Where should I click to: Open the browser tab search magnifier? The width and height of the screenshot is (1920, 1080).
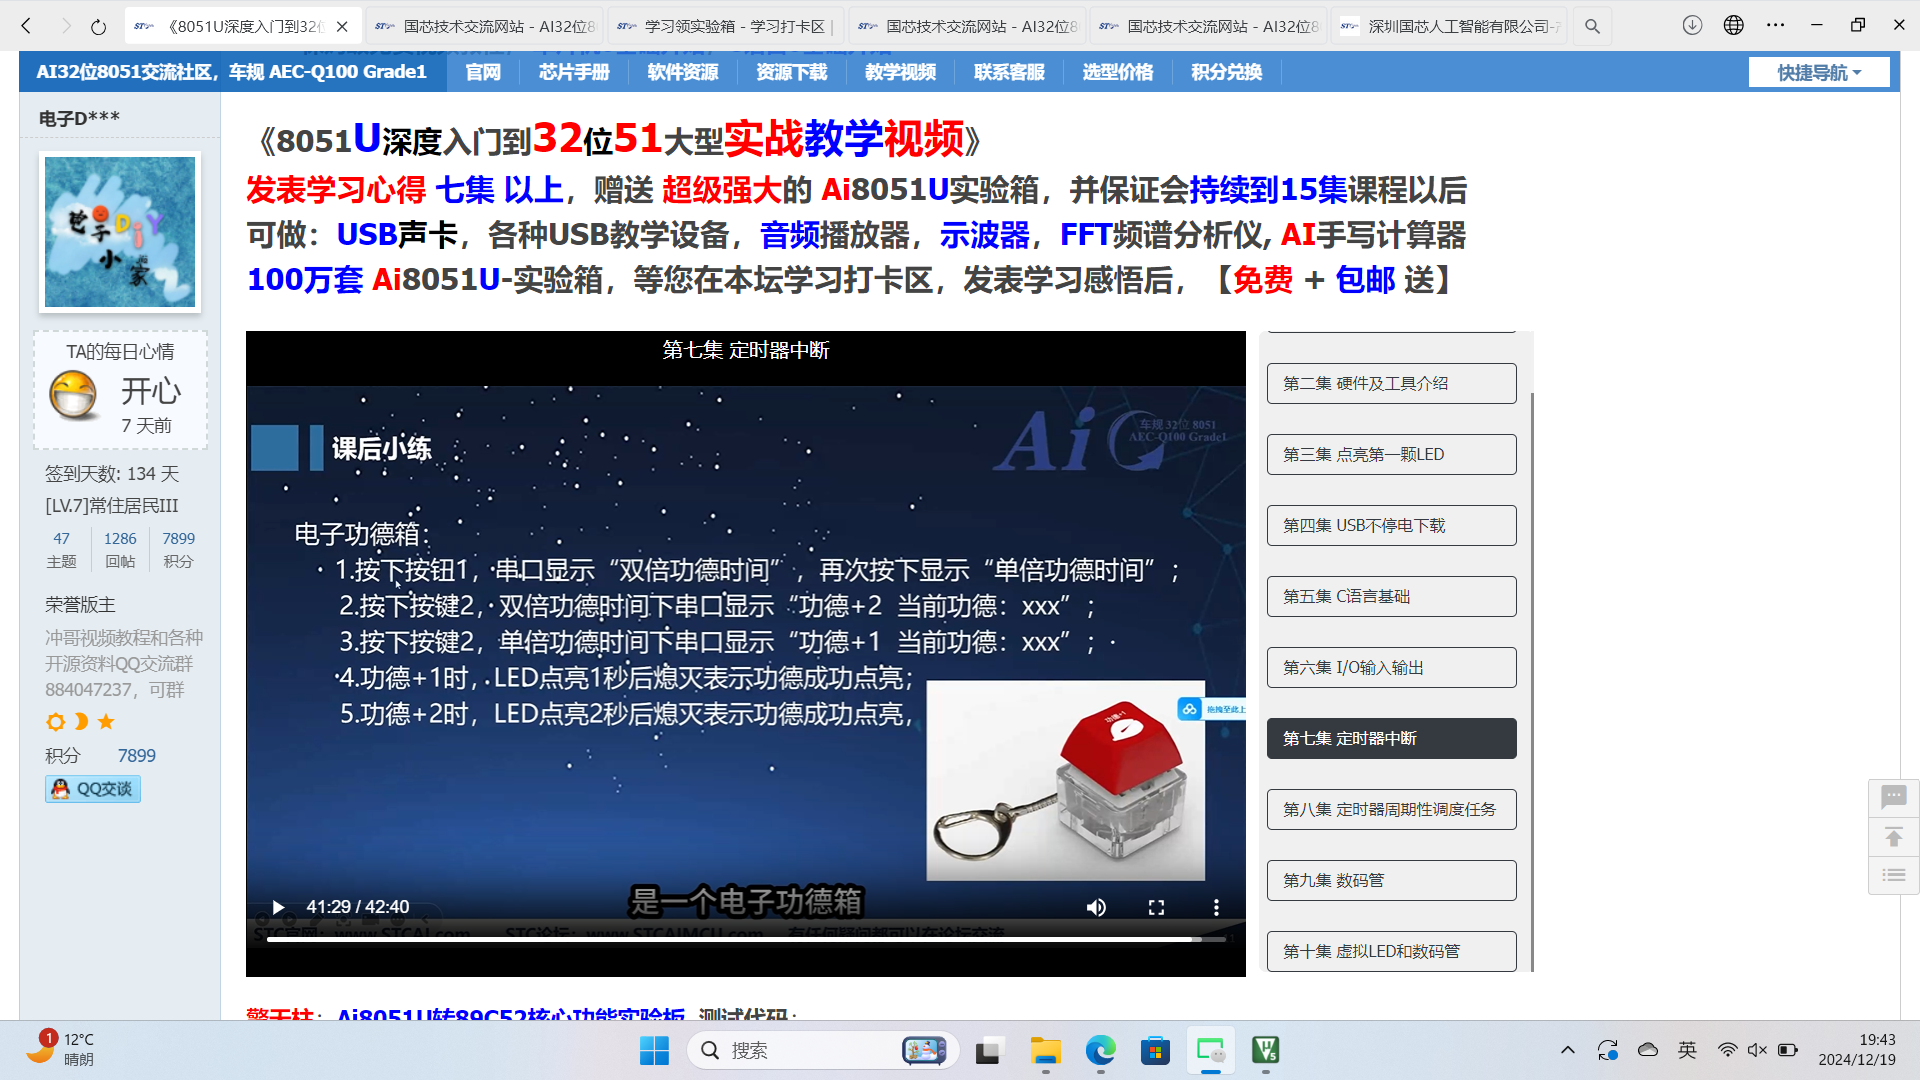coord(1592,26)
